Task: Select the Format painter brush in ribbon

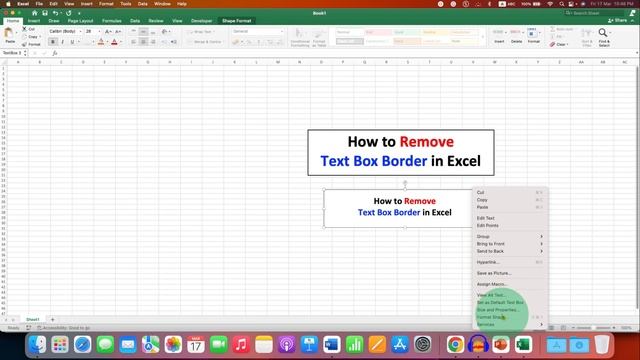Action: [24, 44]
